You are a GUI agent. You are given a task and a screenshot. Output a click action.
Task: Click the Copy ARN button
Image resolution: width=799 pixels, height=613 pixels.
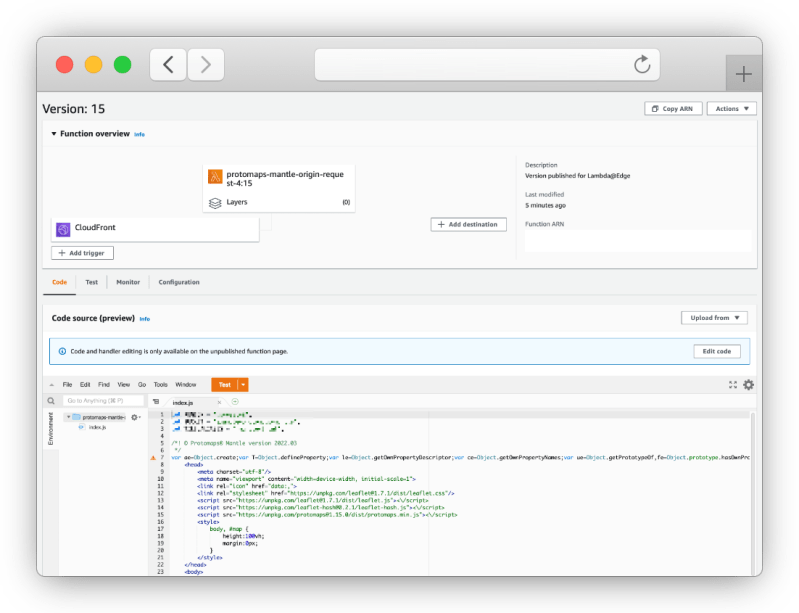(x=673, y=109)
